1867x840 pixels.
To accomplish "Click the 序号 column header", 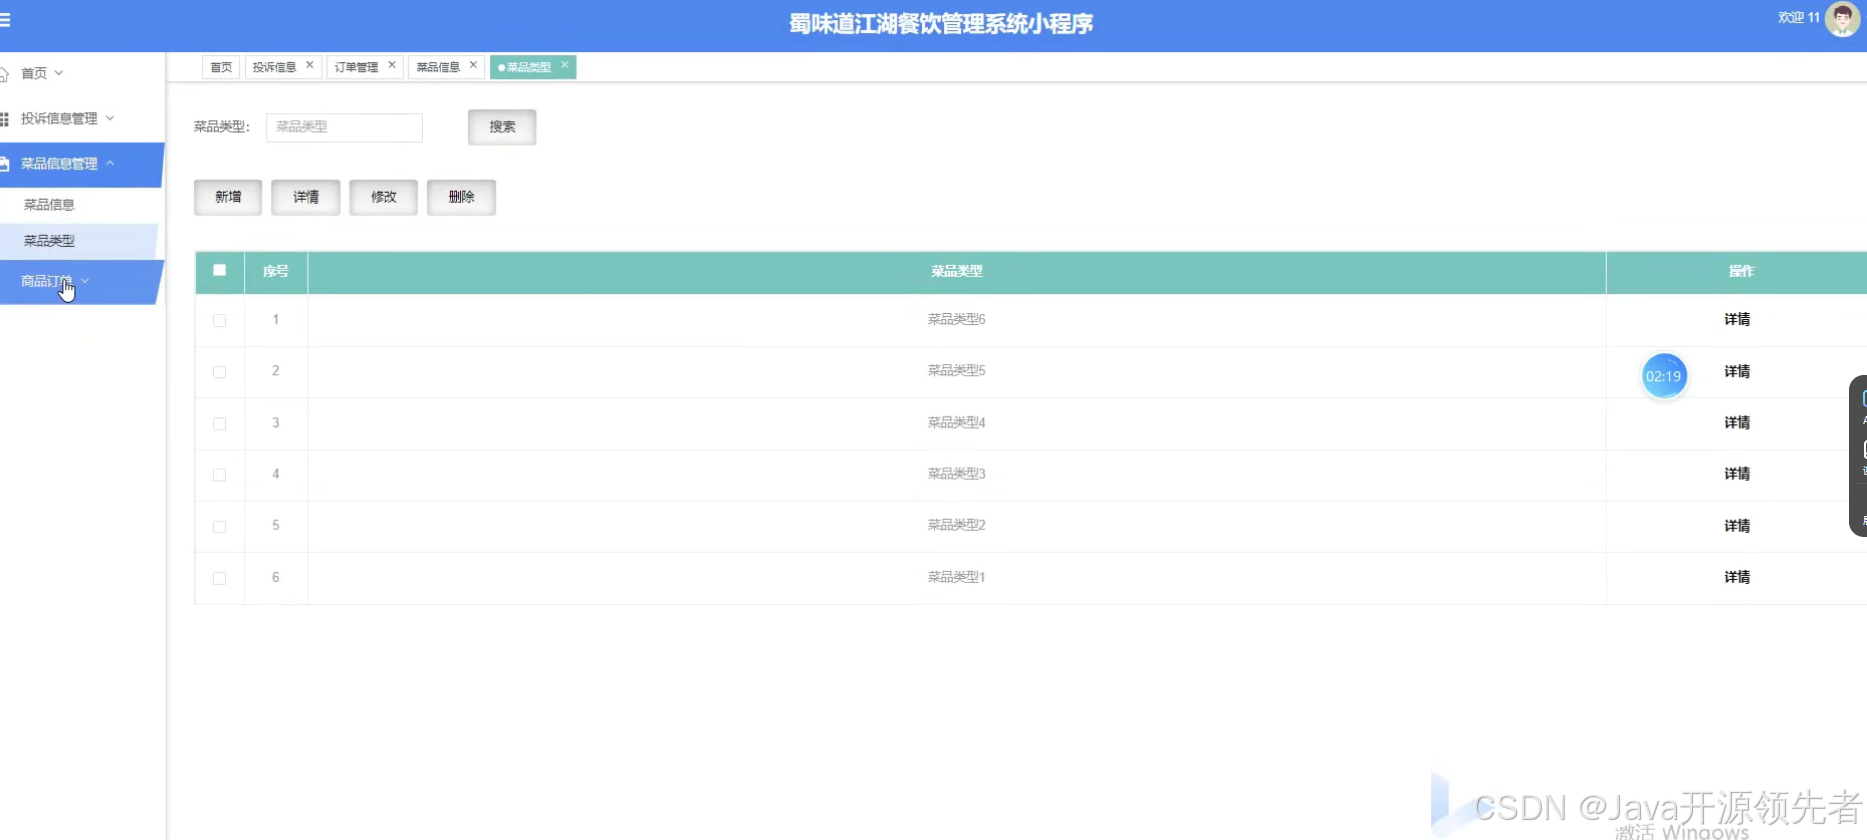I will [276, 271].
